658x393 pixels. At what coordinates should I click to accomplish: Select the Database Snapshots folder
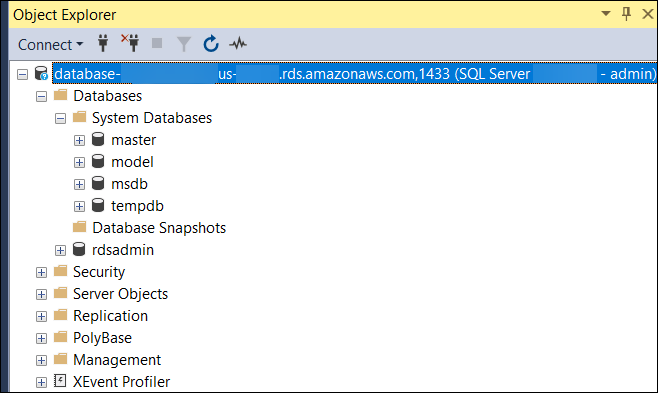[159, 228]
